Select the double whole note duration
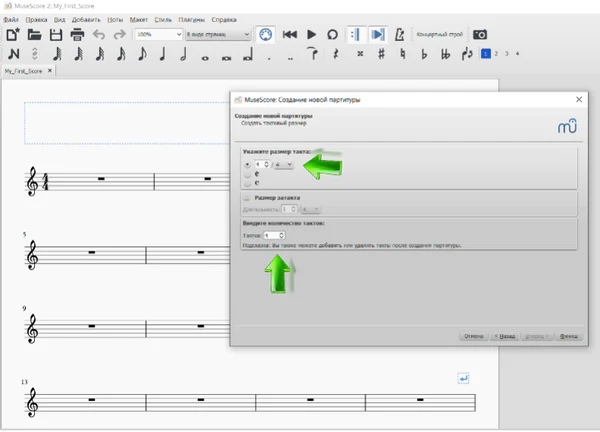600x432 pixels. tap(227, 58)
